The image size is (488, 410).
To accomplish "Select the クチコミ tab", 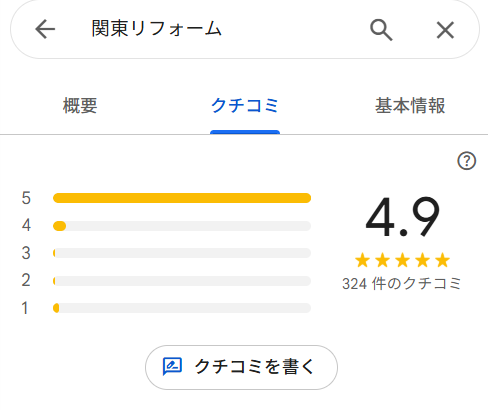I will pos(245,106).
